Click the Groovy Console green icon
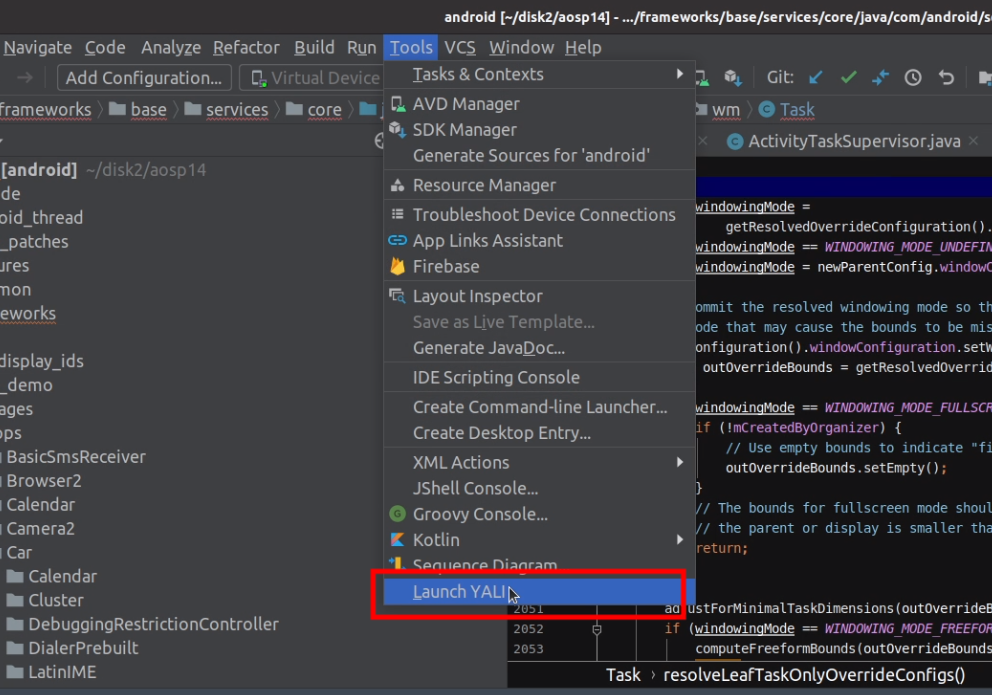 [397, 514]
